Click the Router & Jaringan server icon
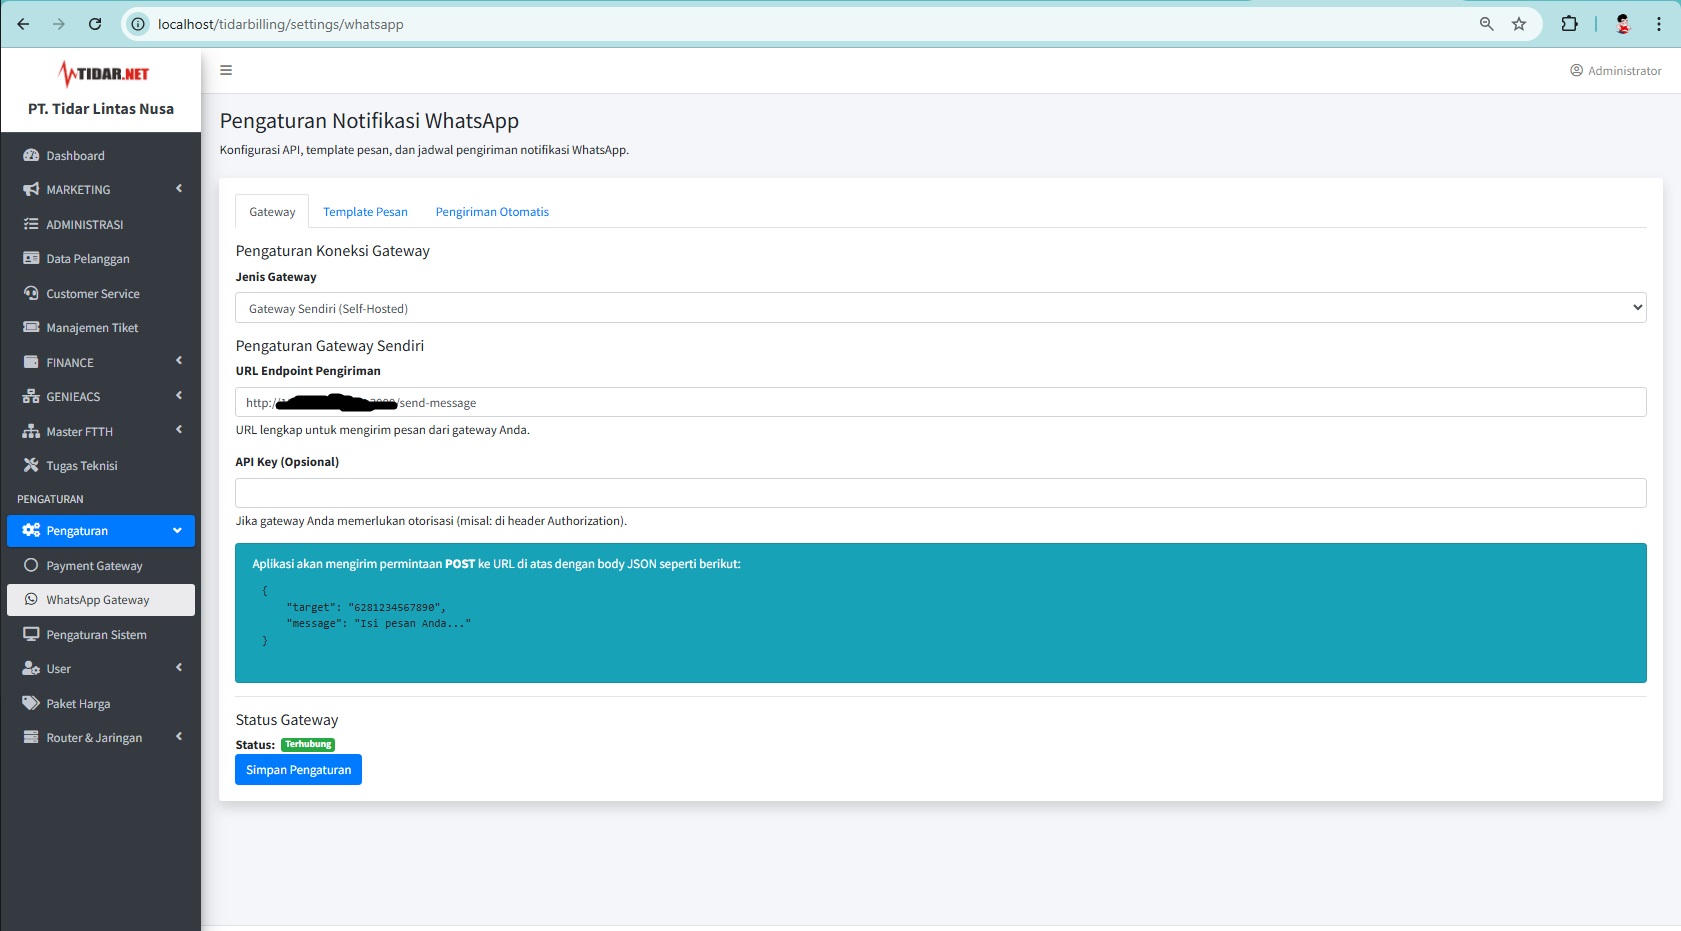Image resolution: width=1681 pixels, height=931 pixels. click(x=31, y=737)
